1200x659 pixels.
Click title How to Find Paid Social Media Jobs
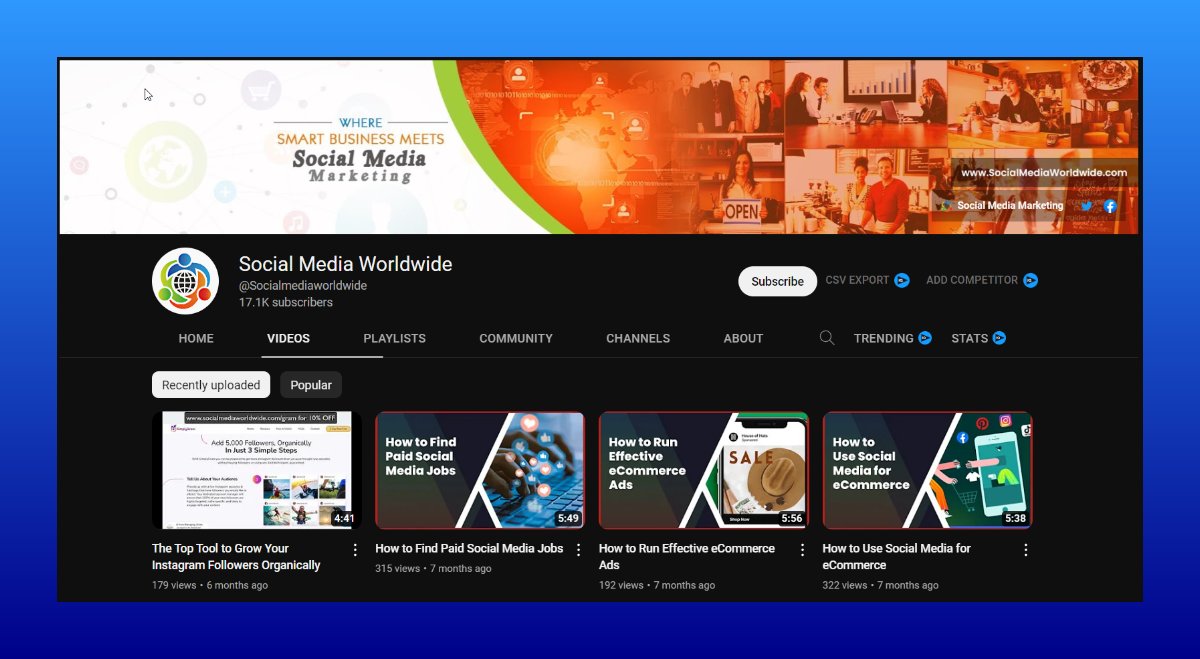tap(469, 549)
